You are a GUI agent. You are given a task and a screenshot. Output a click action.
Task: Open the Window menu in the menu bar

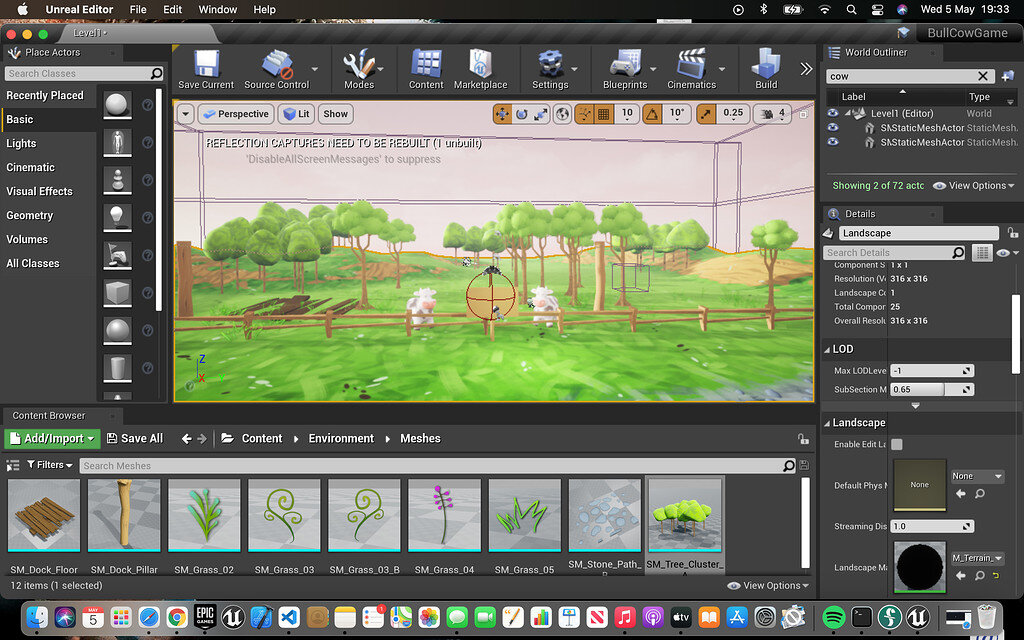217,9
